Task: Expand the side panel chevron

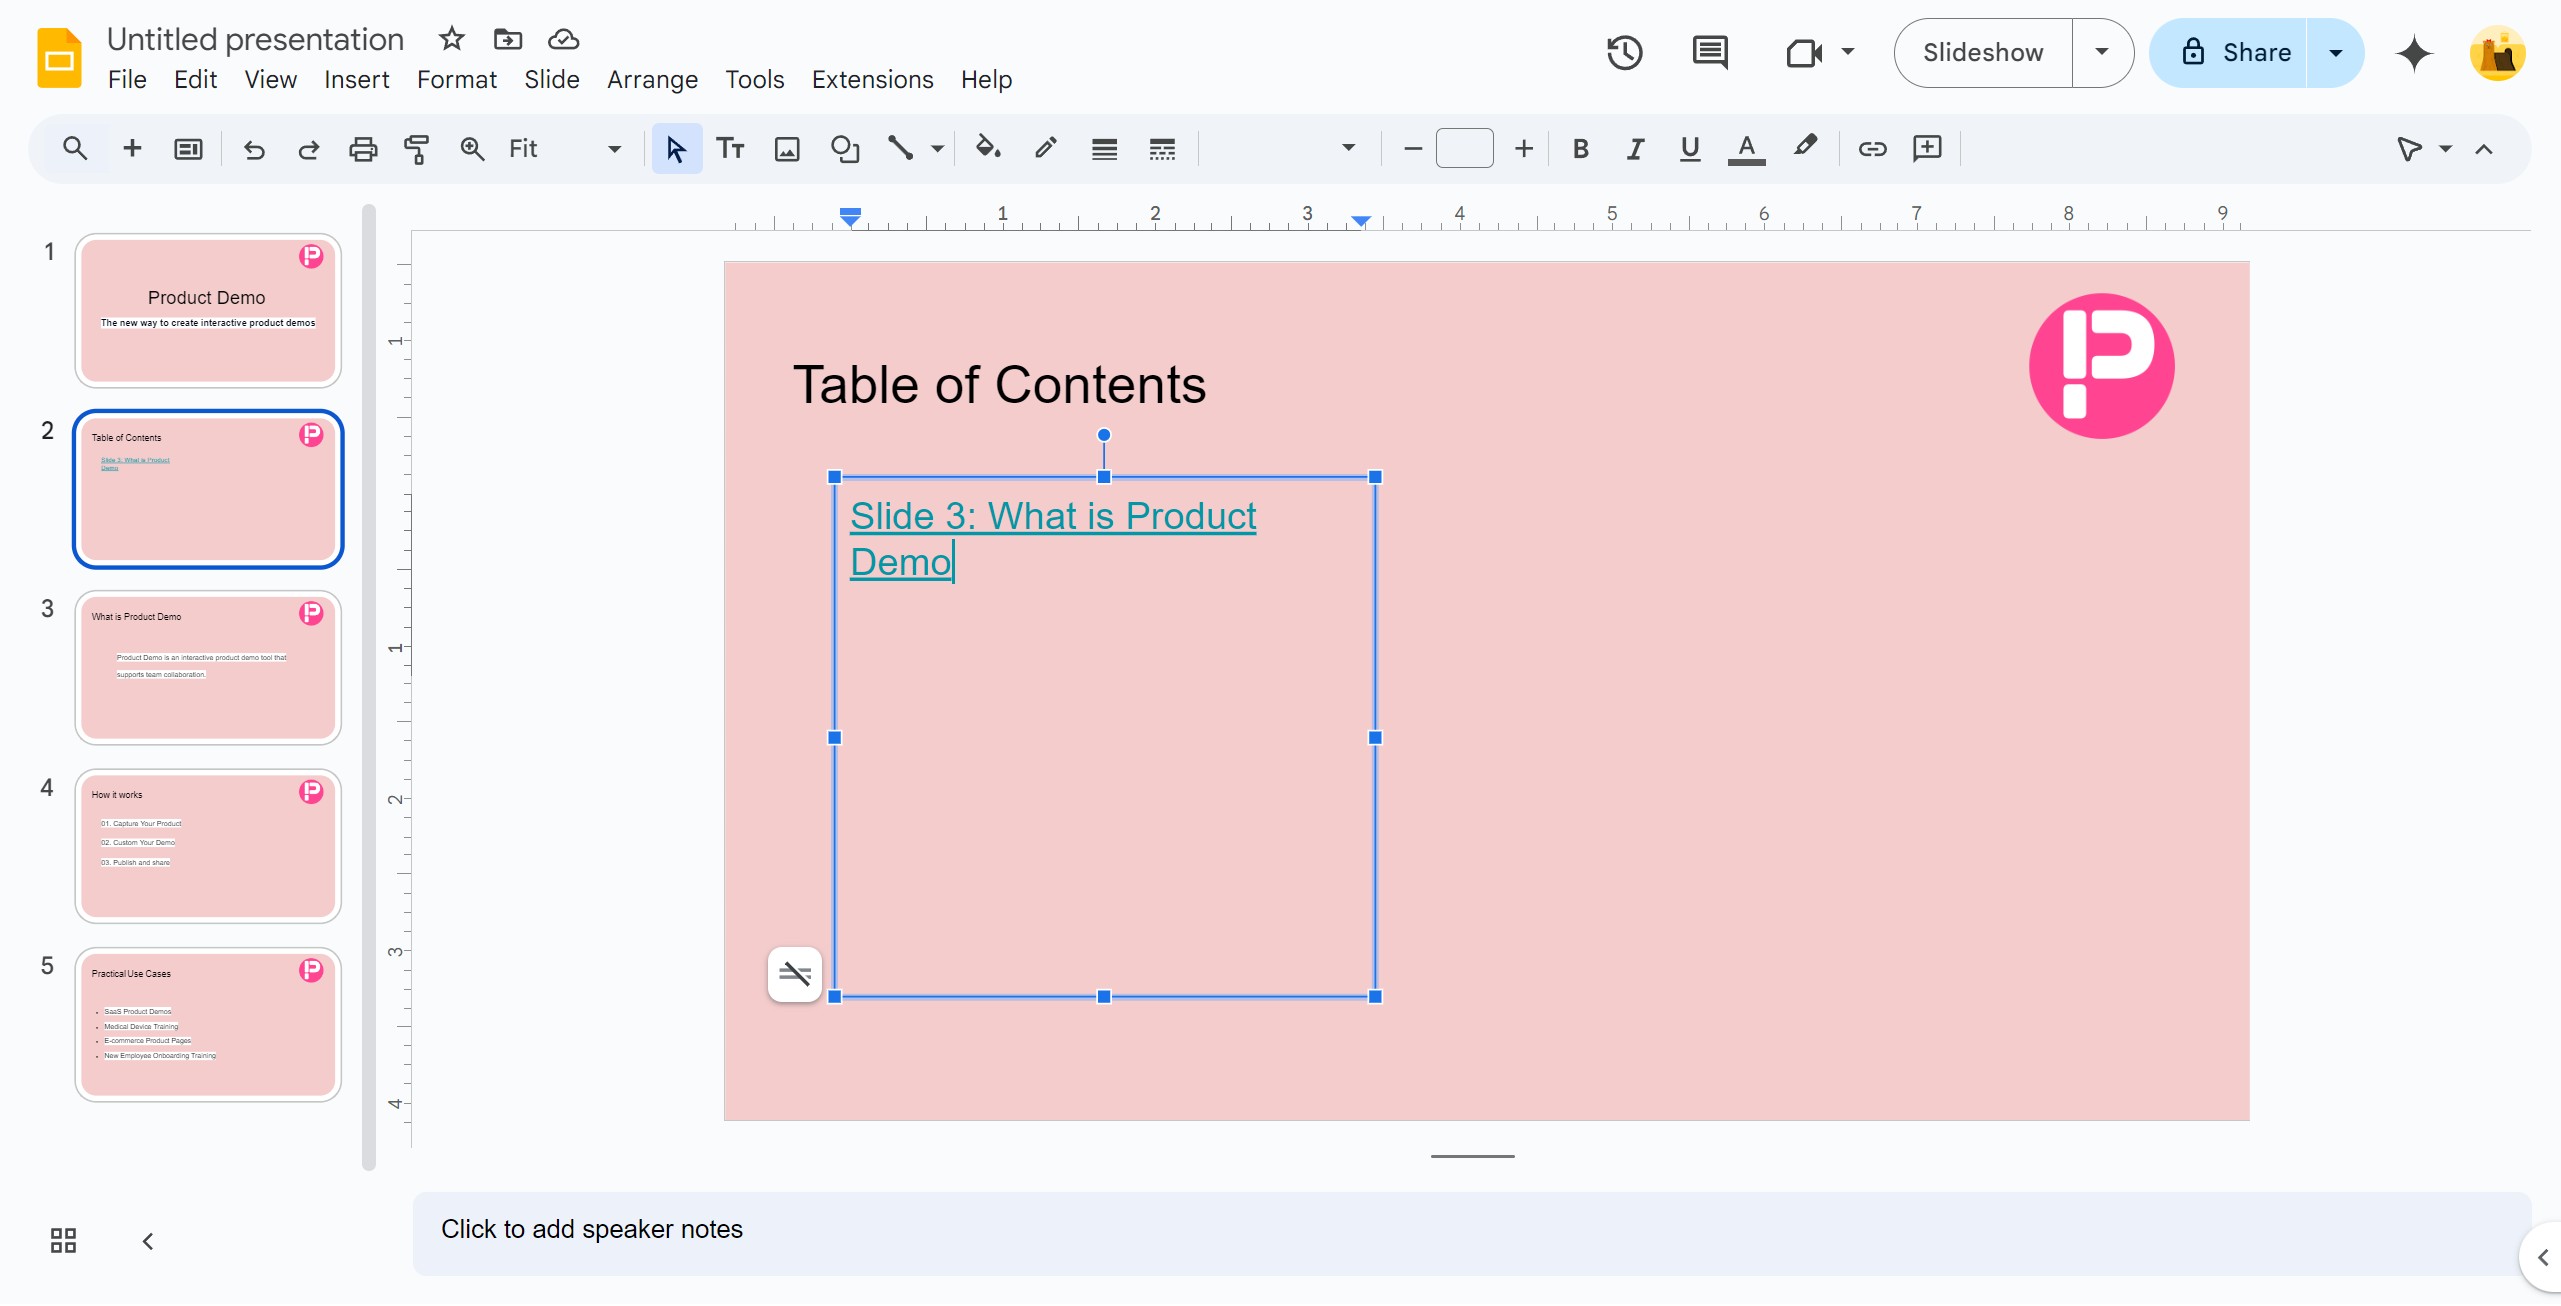Action: [x=2543, y=1257]
